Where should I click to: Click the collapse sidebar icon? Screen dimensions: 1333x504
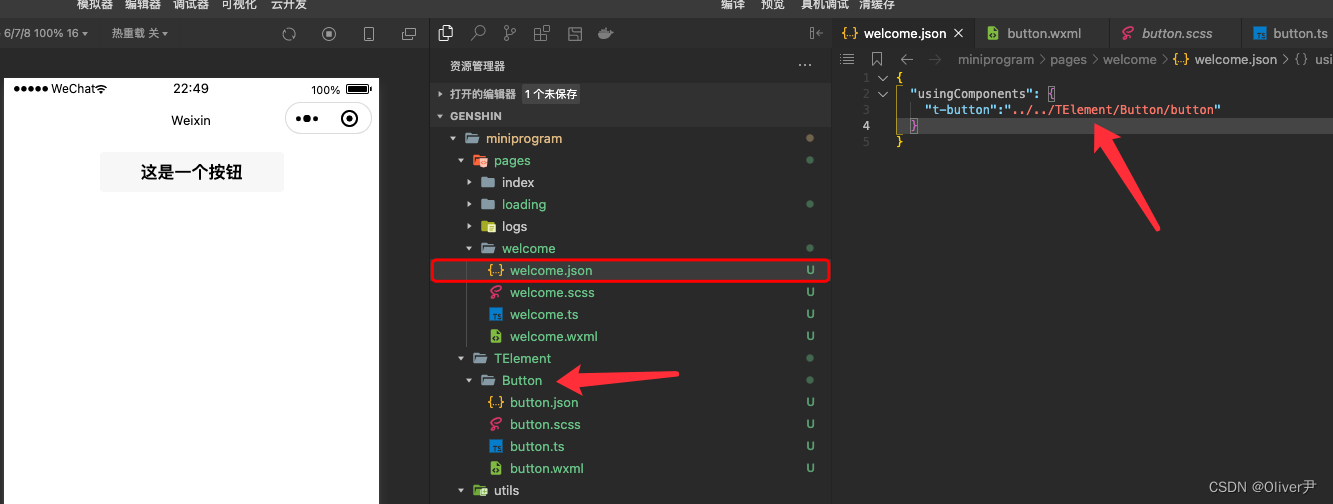pos(816,33)
